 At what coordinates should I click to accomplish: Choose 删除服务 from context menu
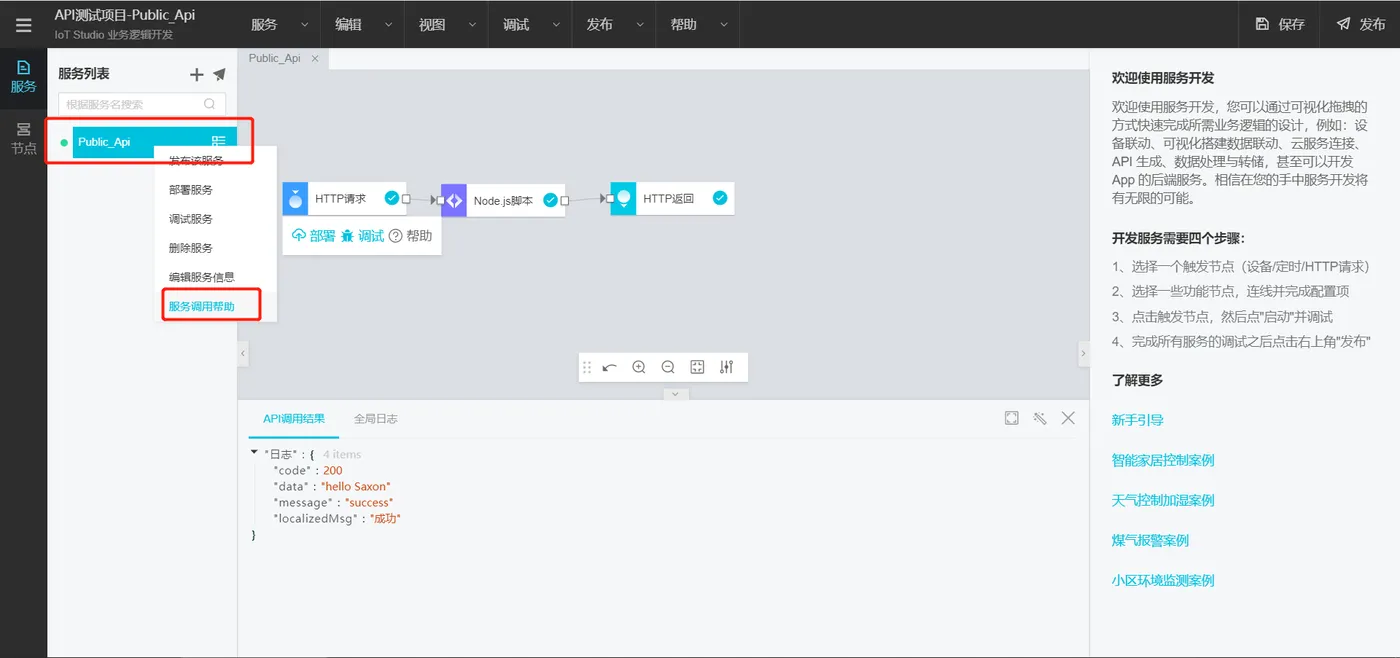190,248
